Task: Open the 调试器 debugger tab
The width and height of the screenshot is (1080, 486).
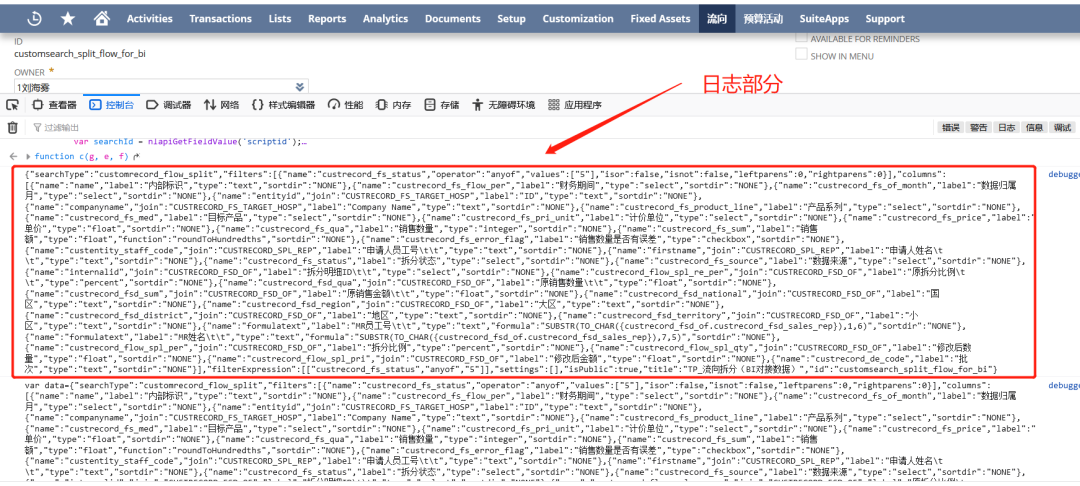Action: [x=169, y=105]
